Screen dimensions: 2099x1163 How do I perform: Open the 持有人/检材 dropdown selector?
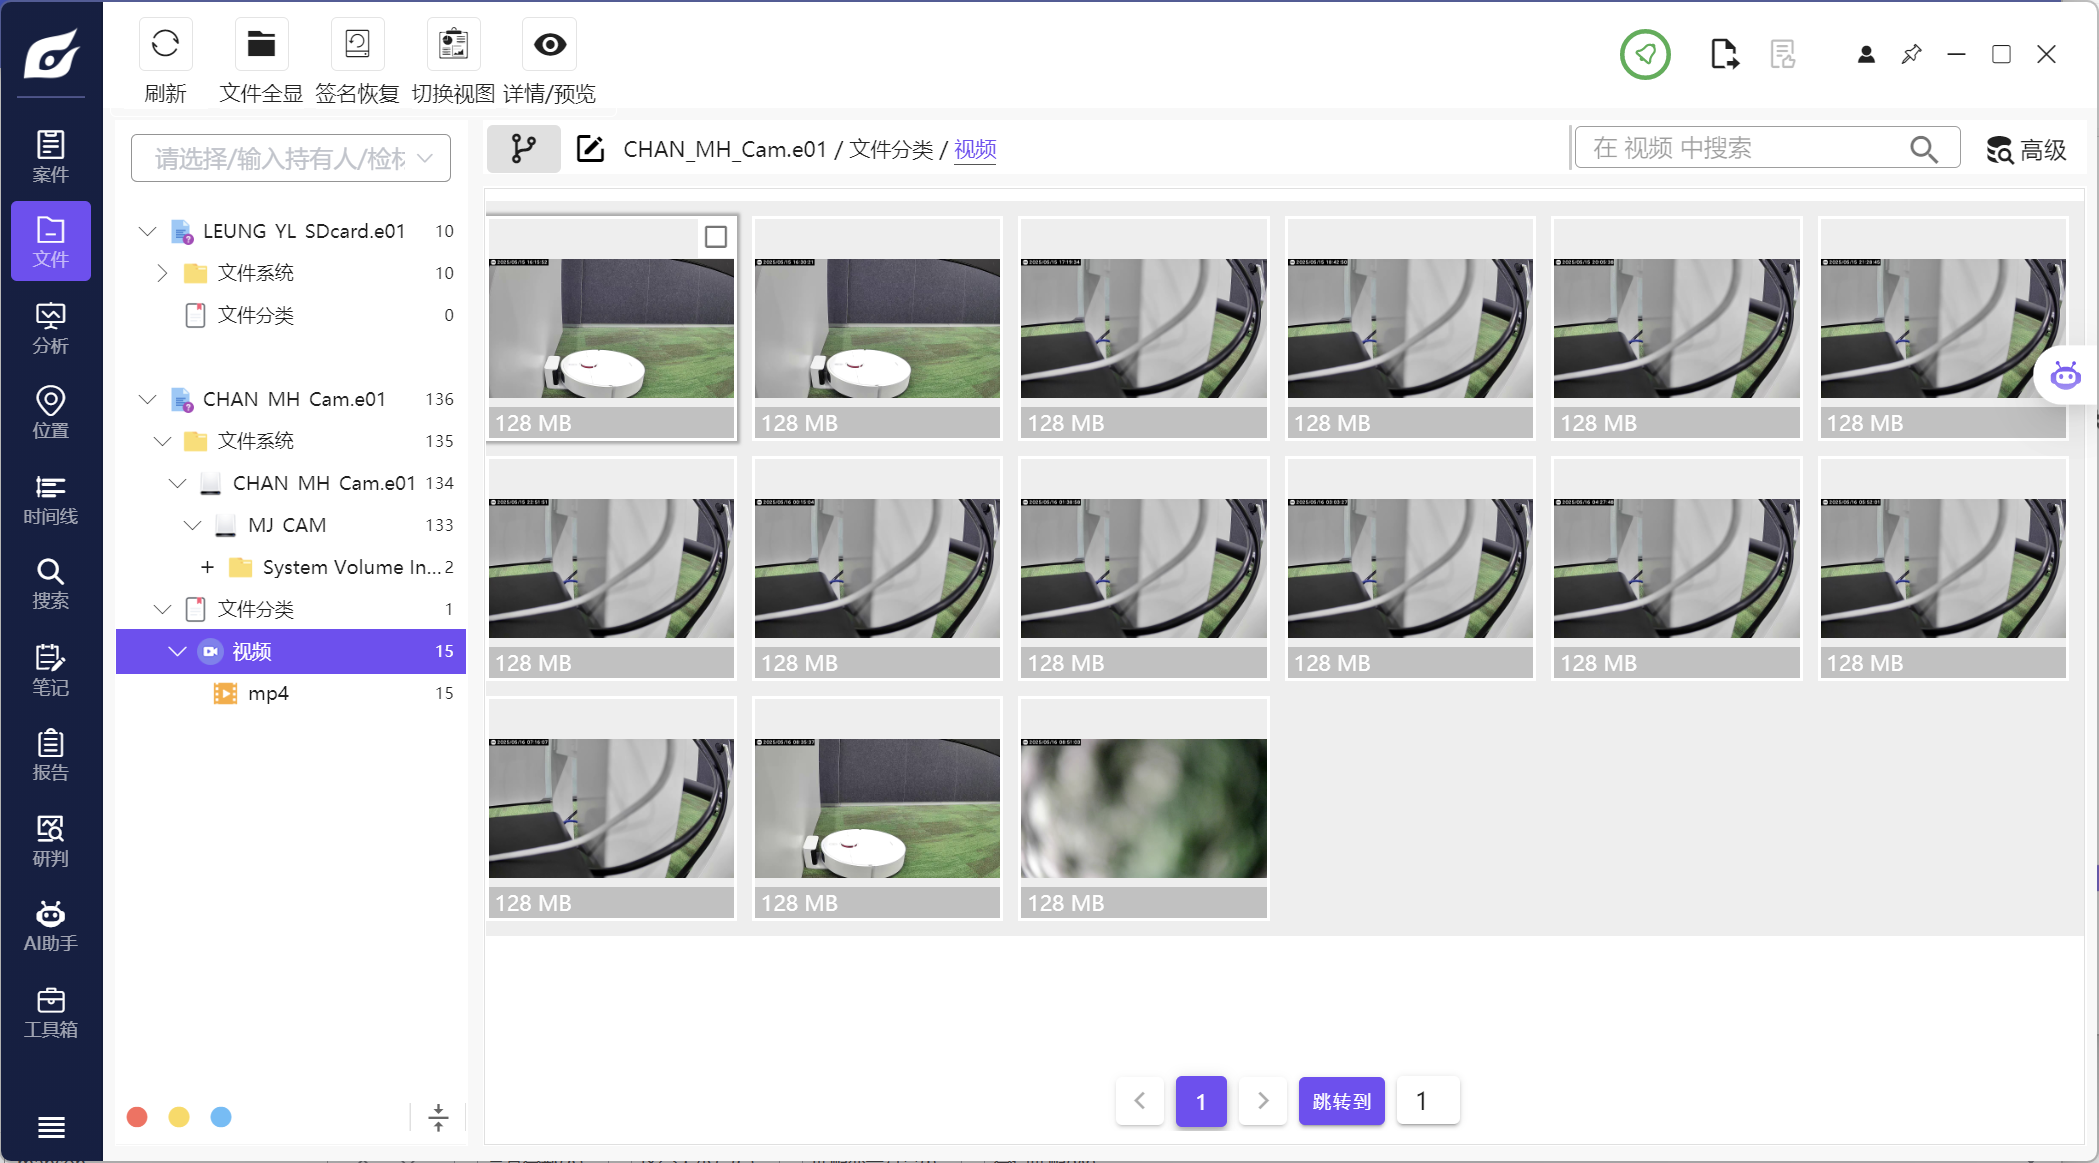tap(291, 158)
